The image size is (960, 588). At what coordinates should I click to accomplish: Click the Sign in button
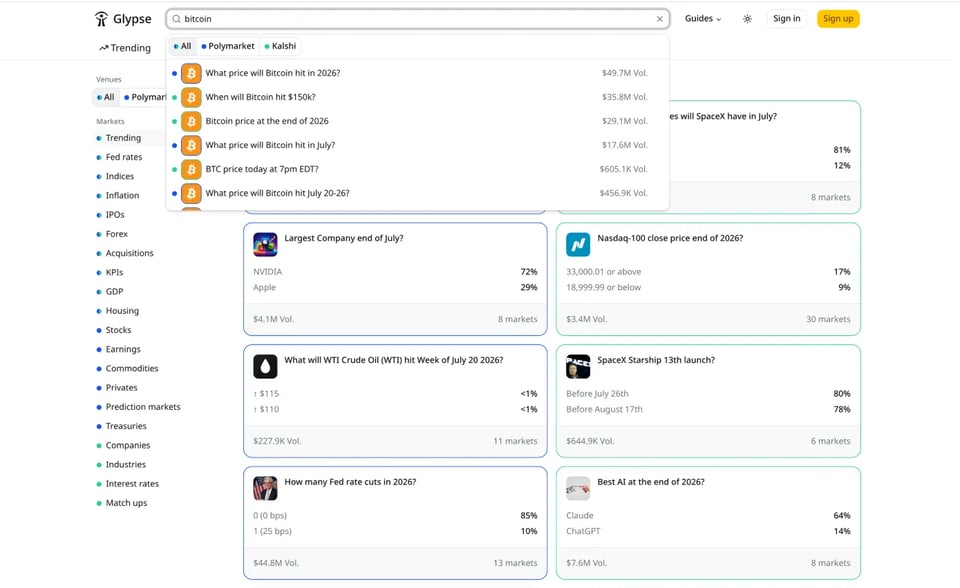pos(786,19)
